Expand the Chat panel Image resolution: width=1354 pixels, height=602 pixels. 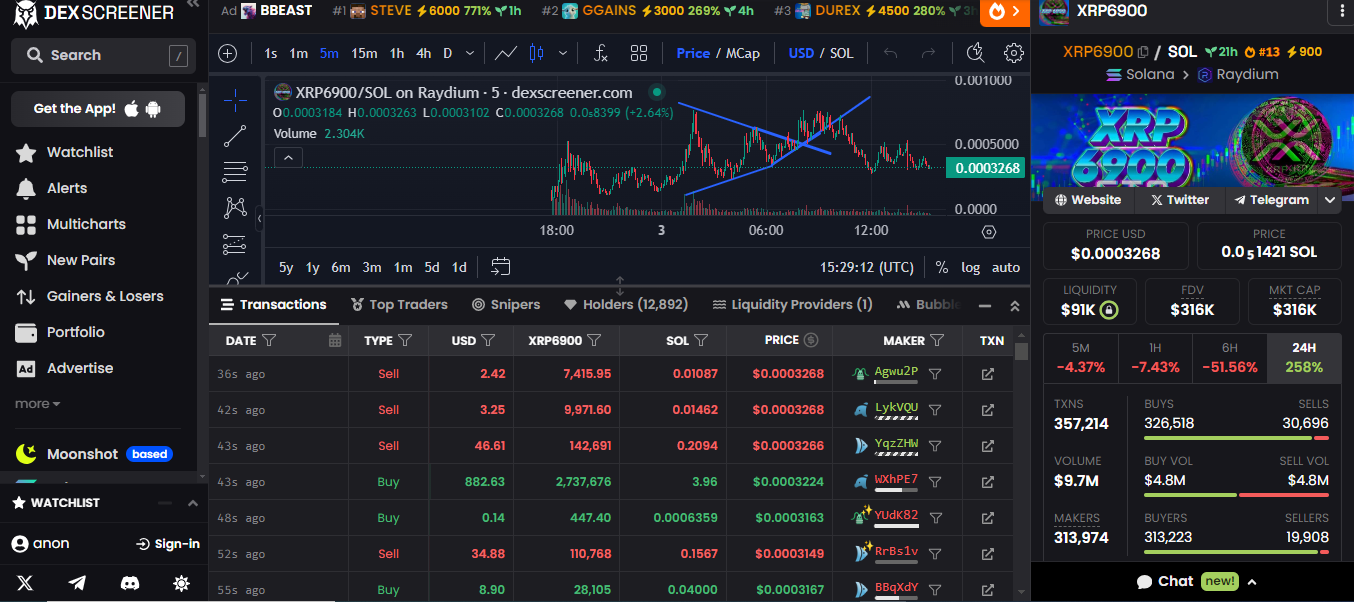click(1195, 581)
